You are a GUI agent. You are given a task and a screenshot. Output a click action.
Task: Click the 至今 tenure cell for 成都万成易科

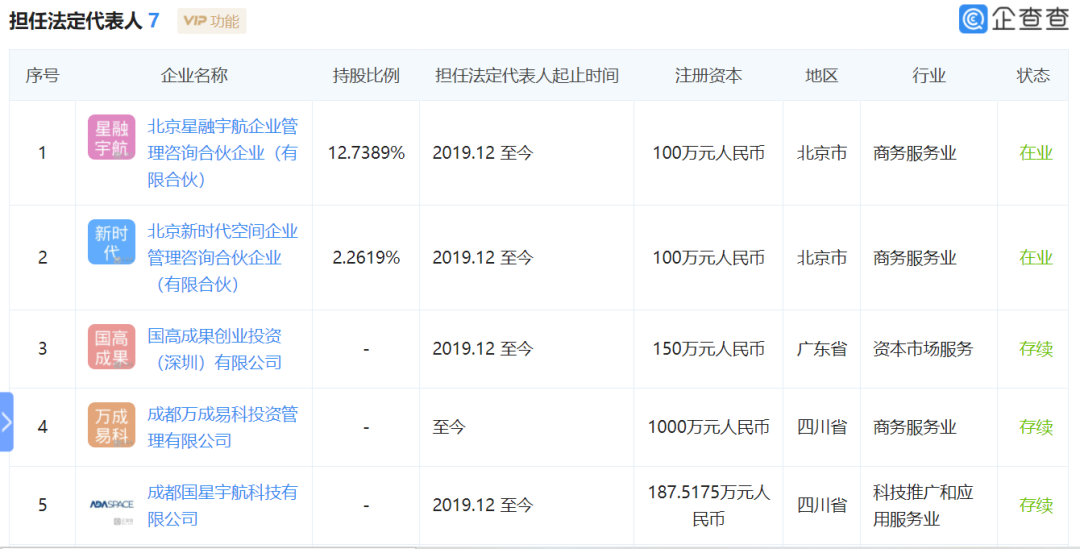[x=449, y=427]
